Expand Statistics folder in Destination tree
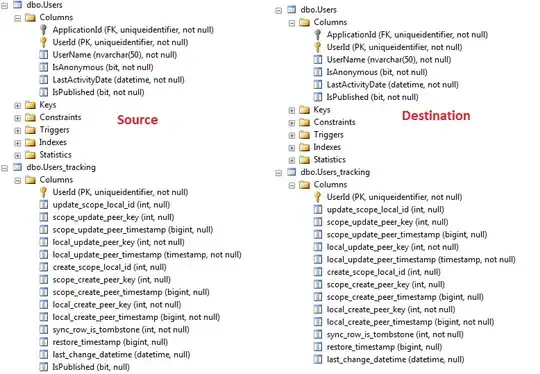 coord(291,160)
